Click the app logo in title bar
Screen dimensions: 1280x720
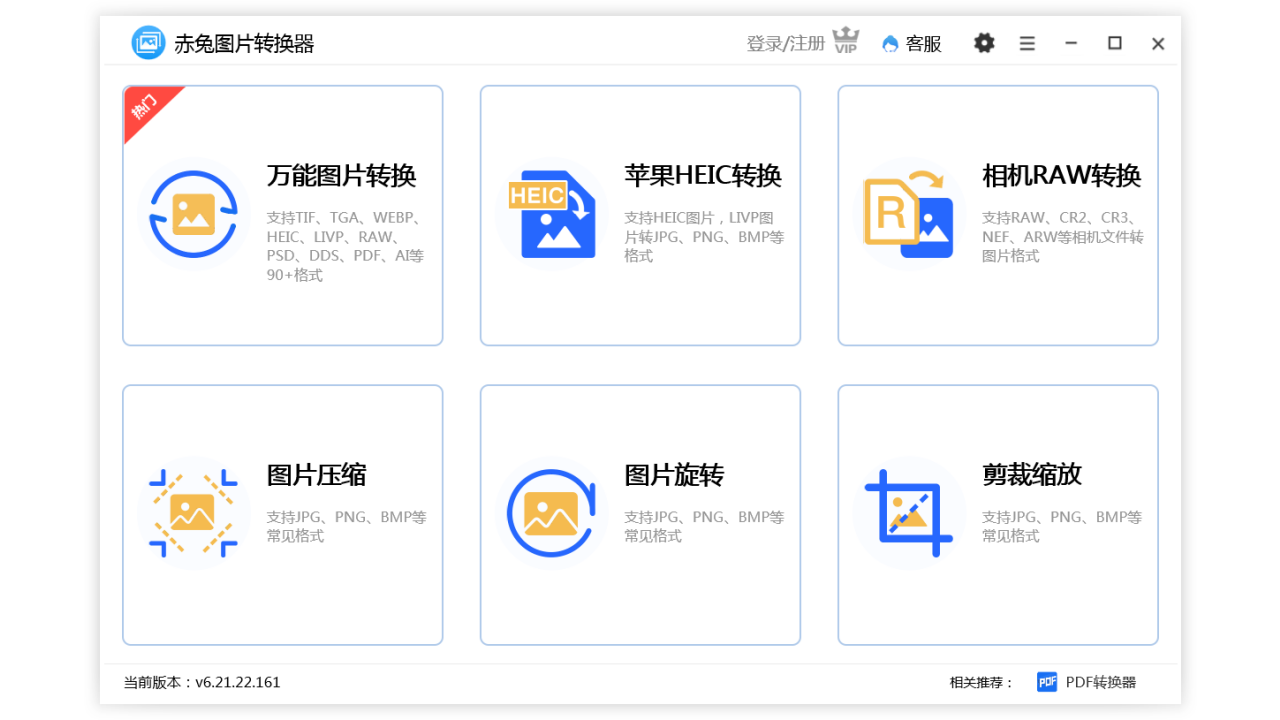tap(148, 43)
